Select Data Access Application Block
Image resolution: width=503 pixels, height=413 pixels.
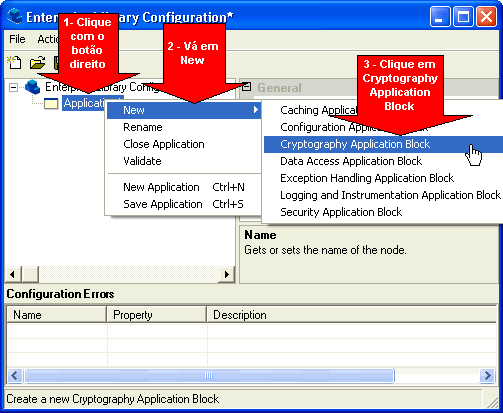pyautogui.click(x=383, y=161)
